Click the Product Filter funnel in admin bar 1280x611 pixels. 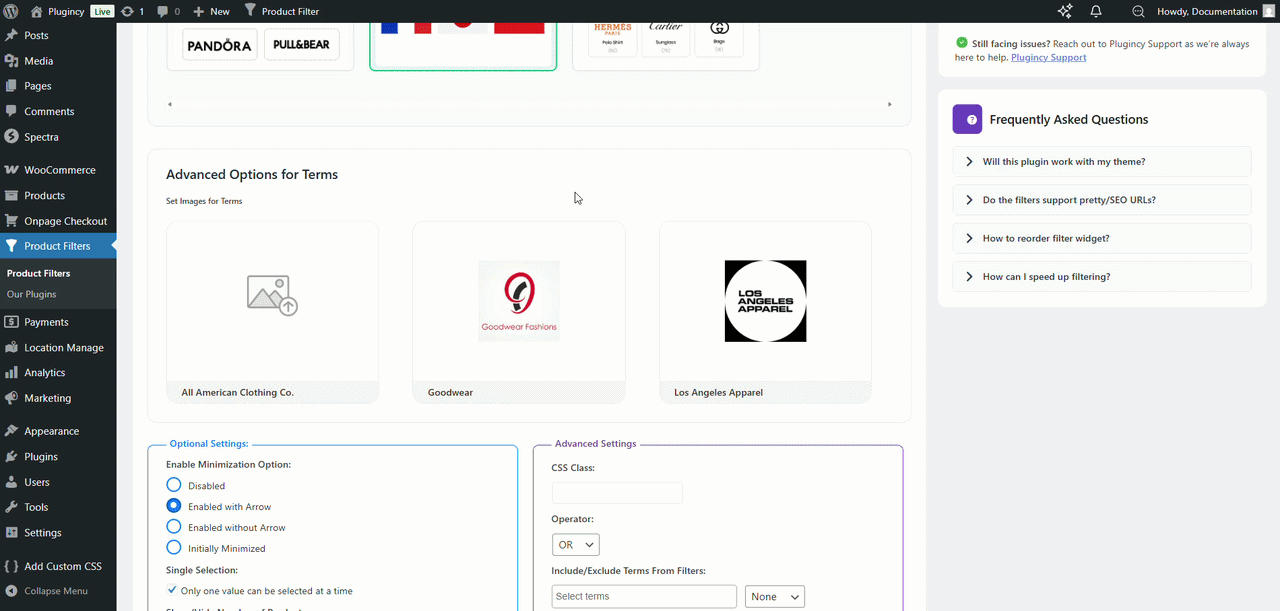pos(250,11)
